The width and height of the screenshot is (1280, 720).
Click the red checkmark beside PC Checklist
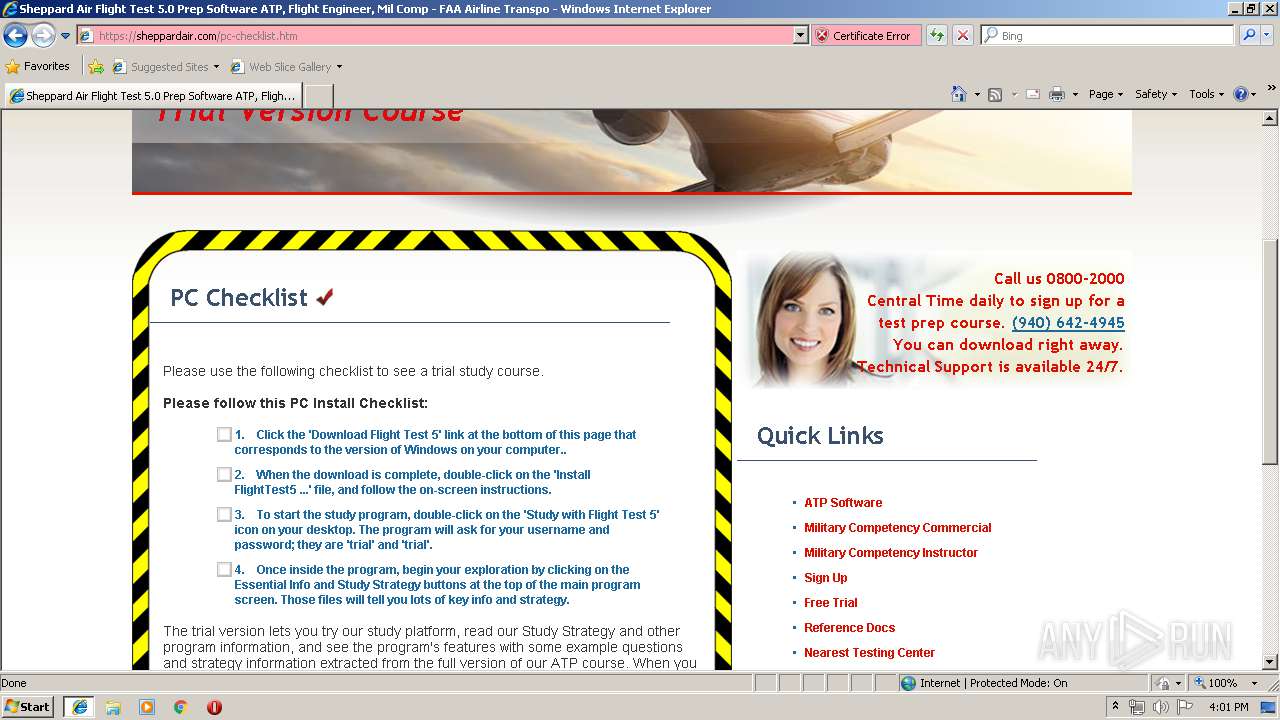[325, 297]
